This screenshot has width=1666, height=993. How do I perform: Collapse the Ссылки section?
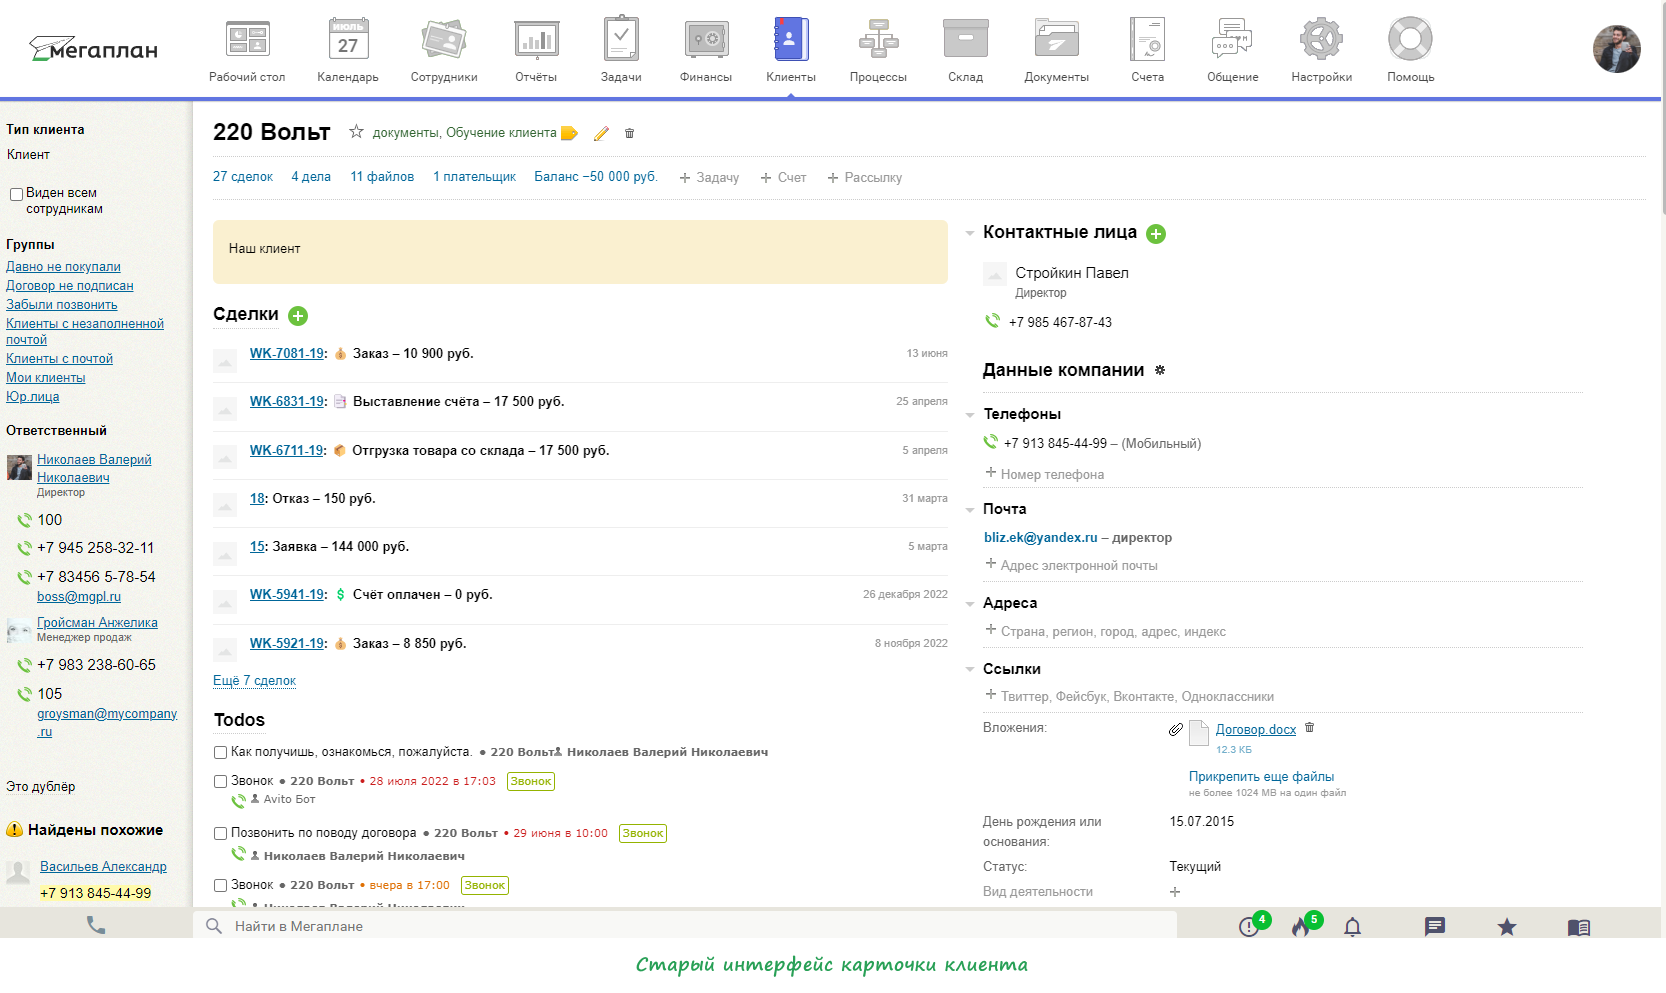(970, 669)
